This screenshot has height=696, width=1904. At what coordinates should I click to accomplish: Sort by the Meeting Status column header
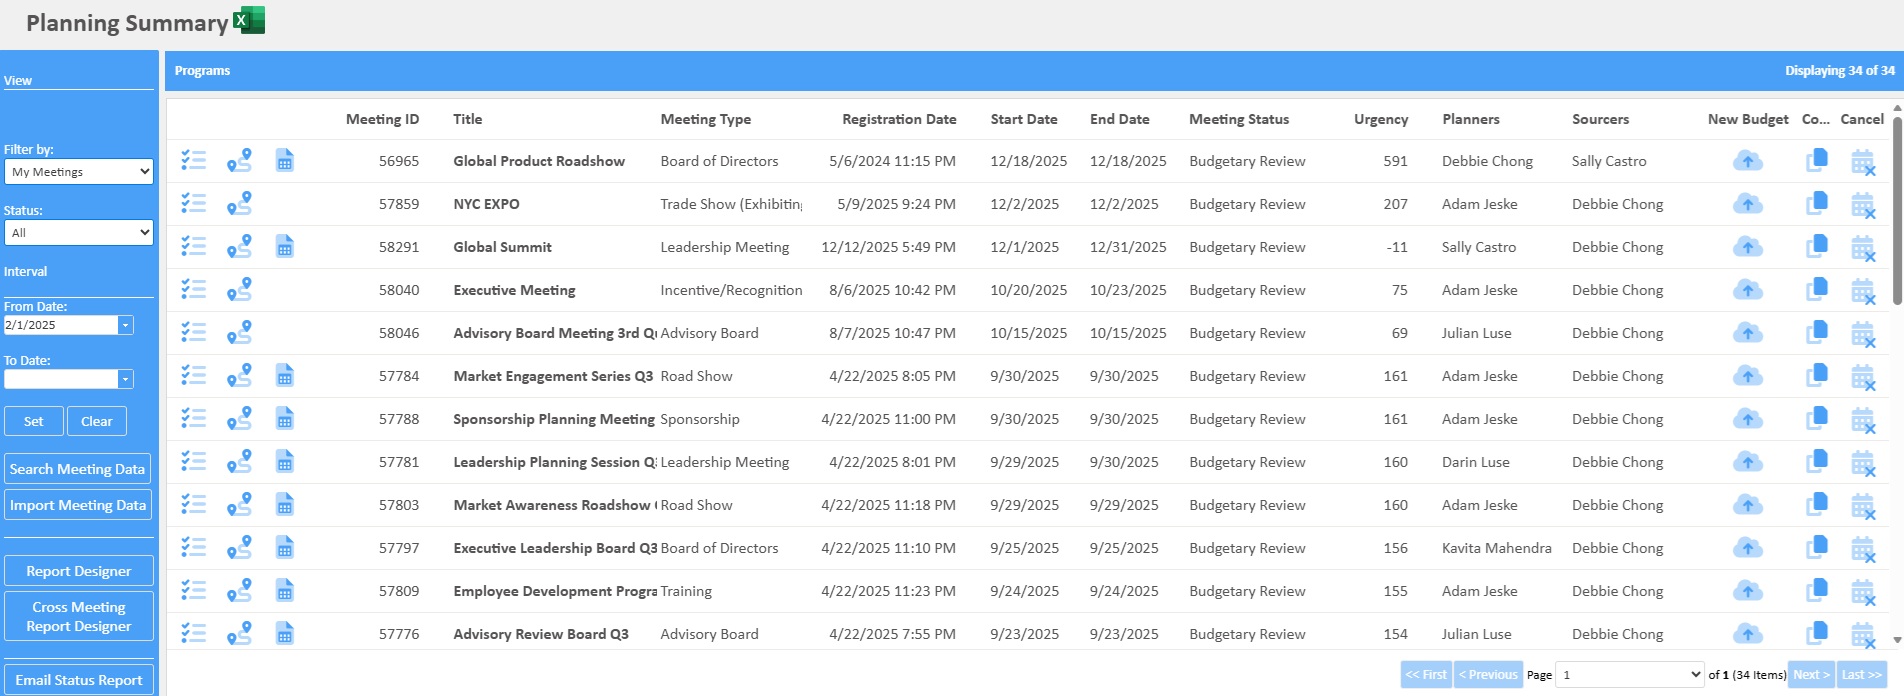(1238, 119)
